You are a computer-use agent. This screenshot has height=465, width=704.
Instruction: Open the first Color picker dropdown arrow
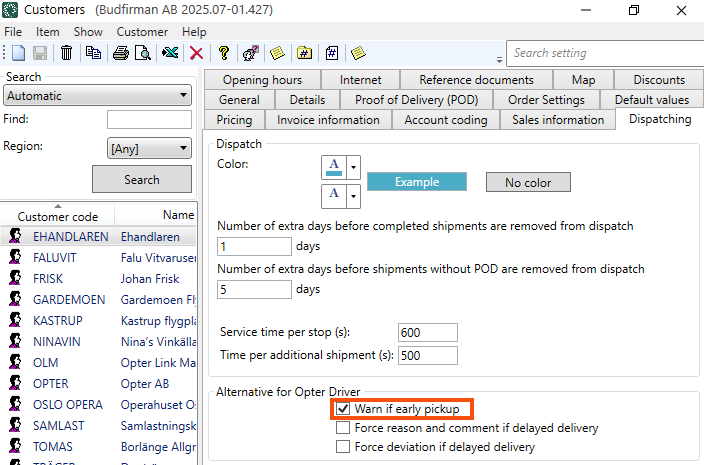tap(353, 167)
